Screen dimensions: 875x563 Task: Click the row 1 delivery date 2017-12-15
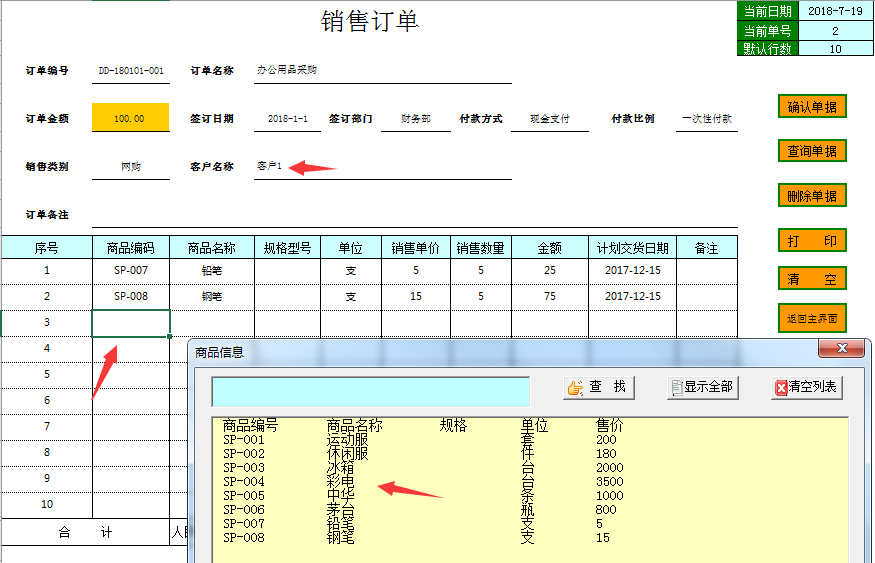pyautogui.click(x=632, y=271)
